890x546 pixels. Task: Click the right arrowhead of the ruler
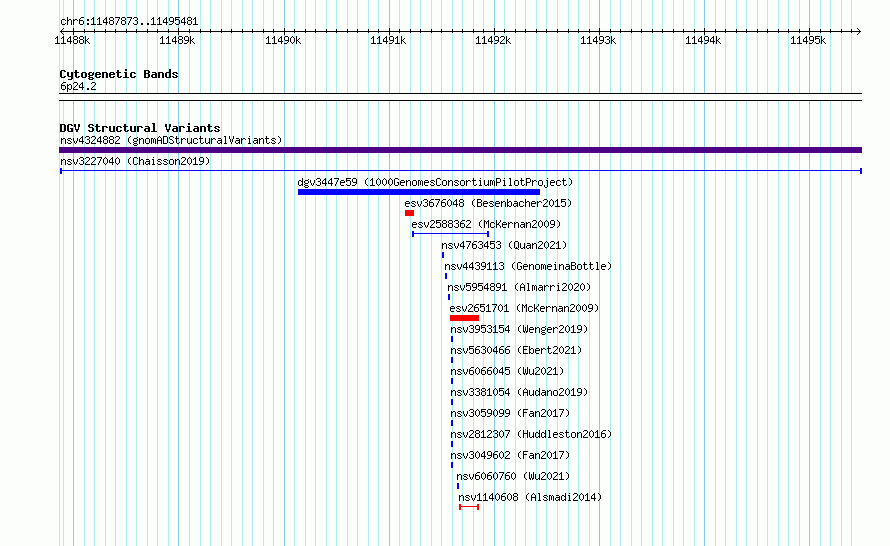coord(859,31)
